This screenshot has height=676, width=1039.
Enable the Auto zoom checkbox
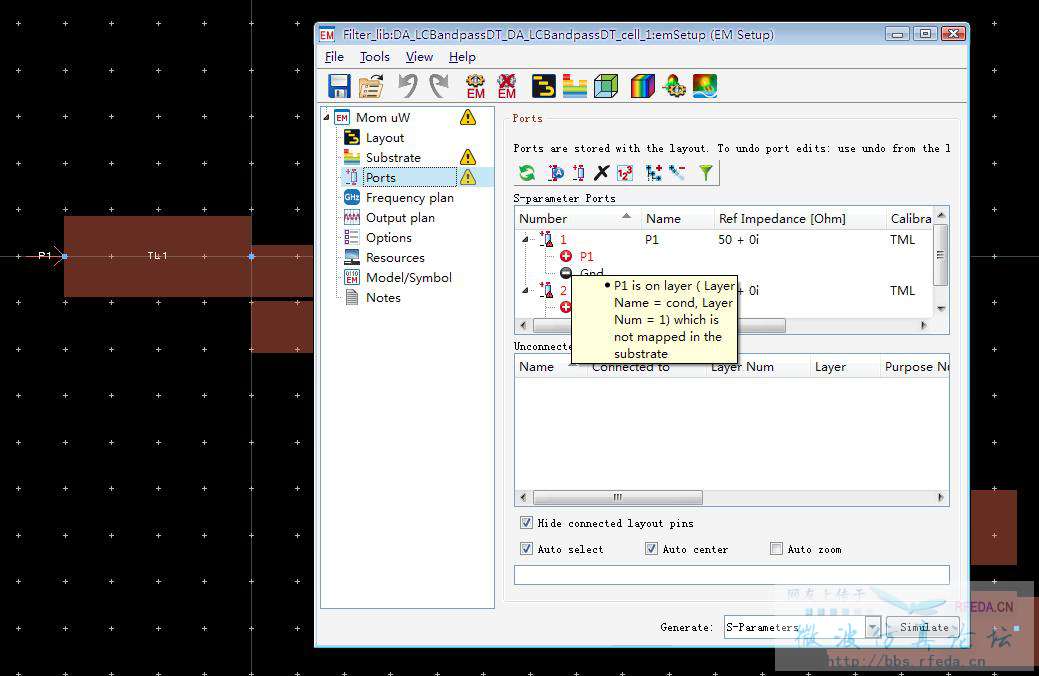776,549
